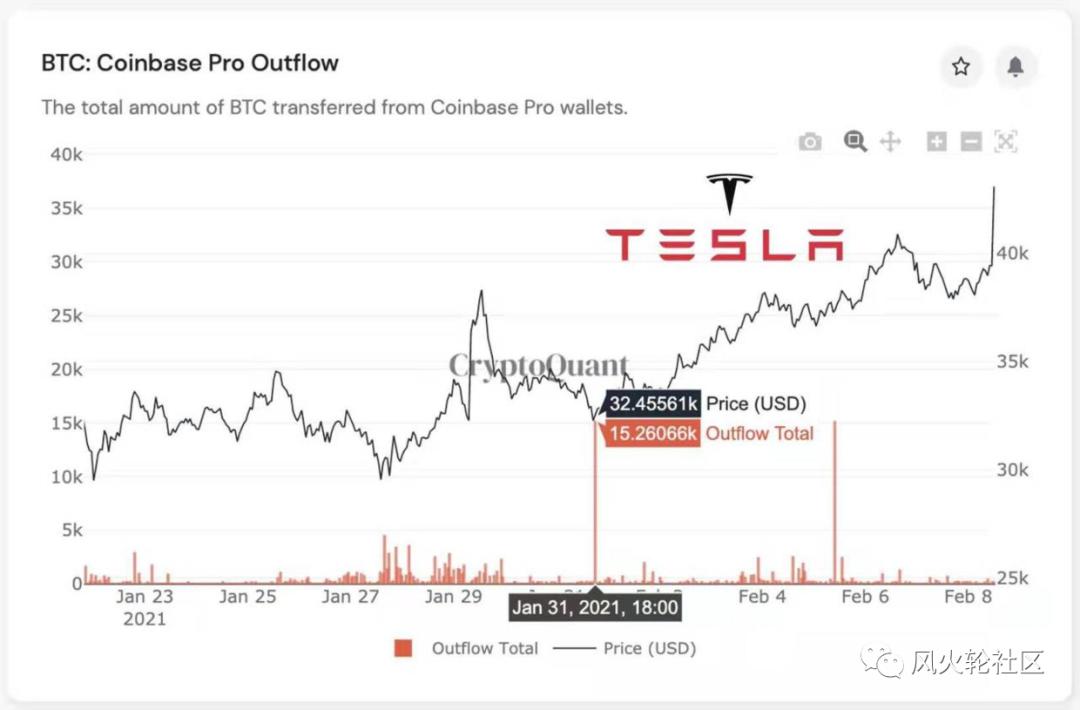This screenshot has width=1080, height=710.
Task: Select the magnifier box-zoom tool
Action: [x=855, y=142]
